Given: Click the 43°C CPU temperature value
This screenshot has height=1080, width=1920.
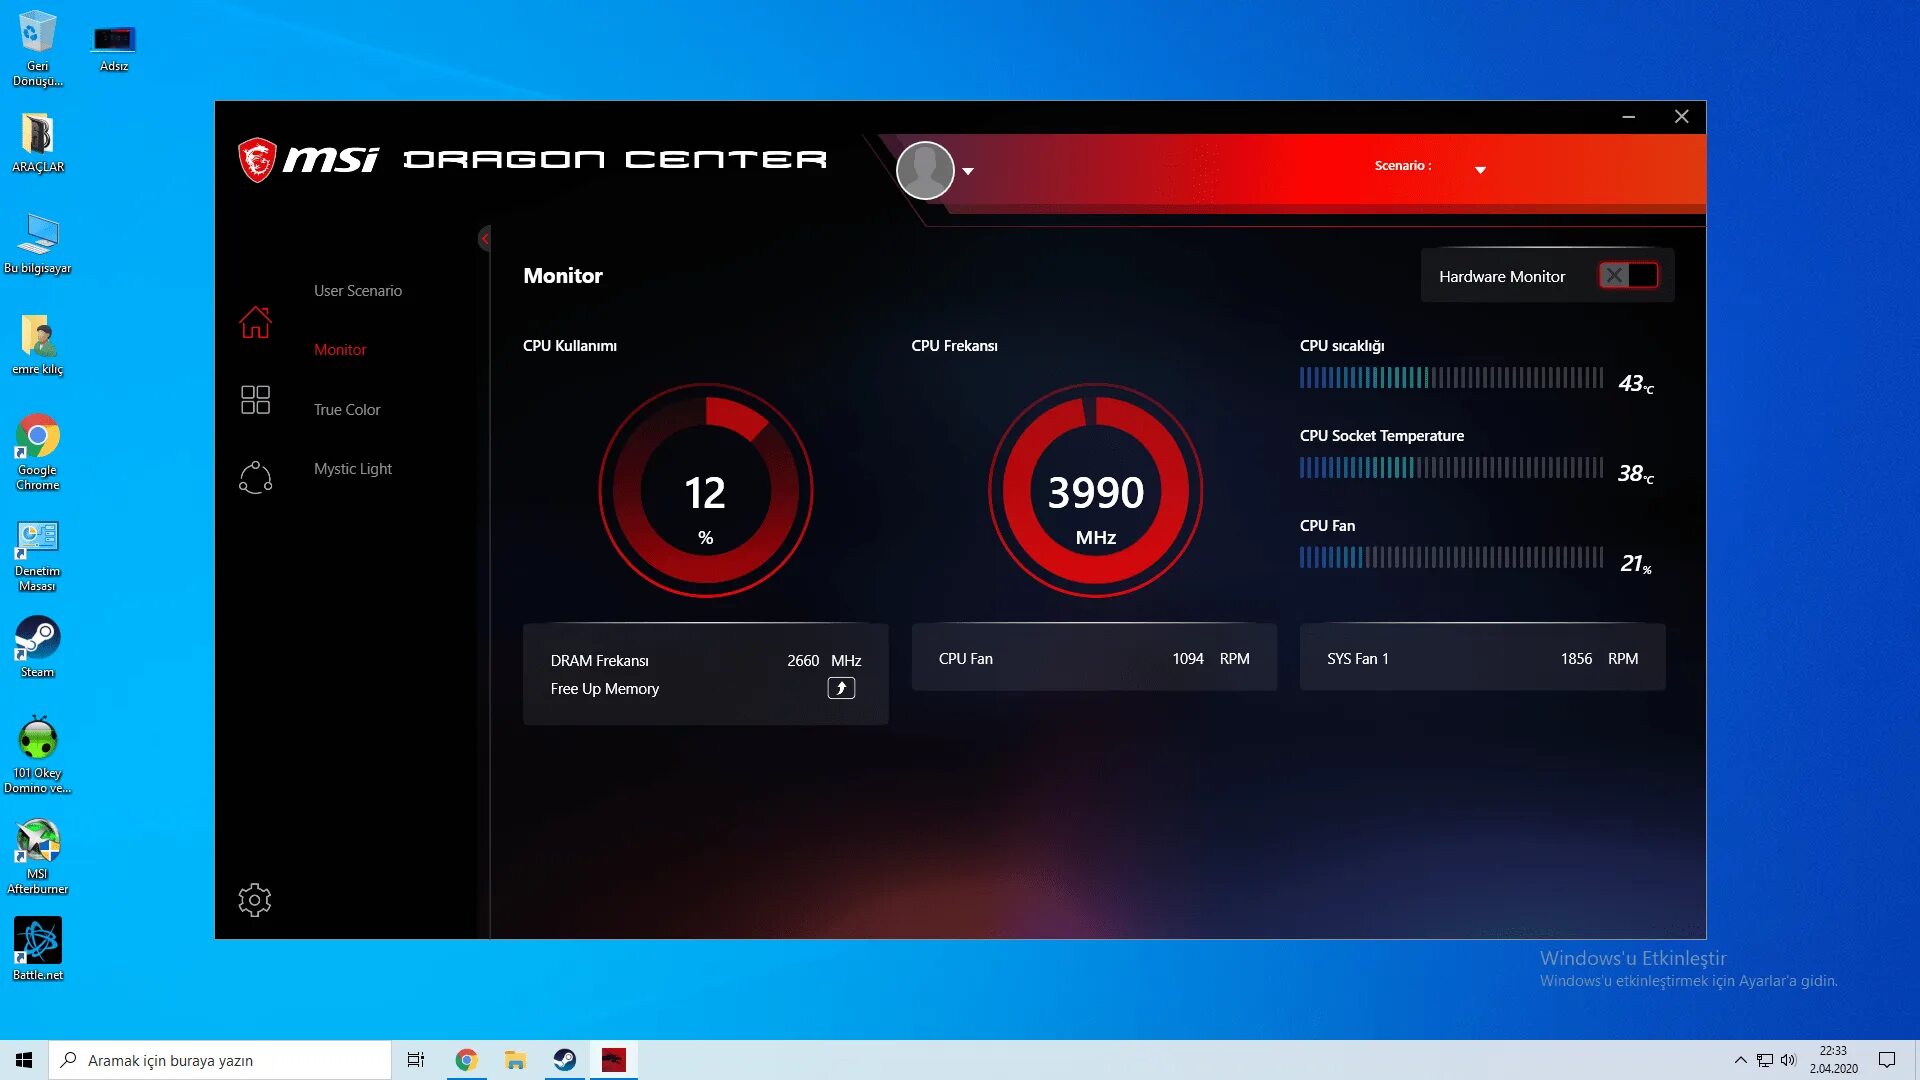Looking at the screenshot, I should tap(1636, 384).
